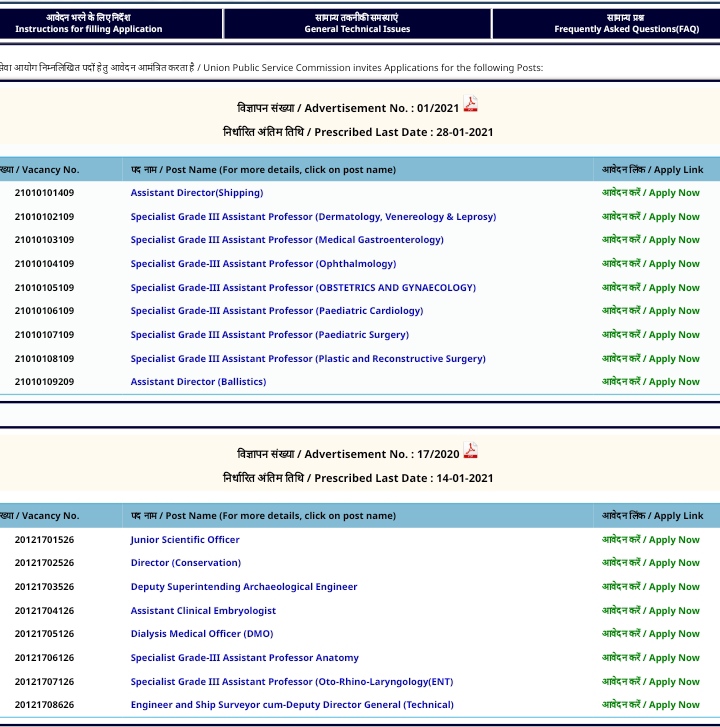This screenshot has width=720, height=727.
Task: Apply Now for vacancy 20121705126
Action: [651, 634]
